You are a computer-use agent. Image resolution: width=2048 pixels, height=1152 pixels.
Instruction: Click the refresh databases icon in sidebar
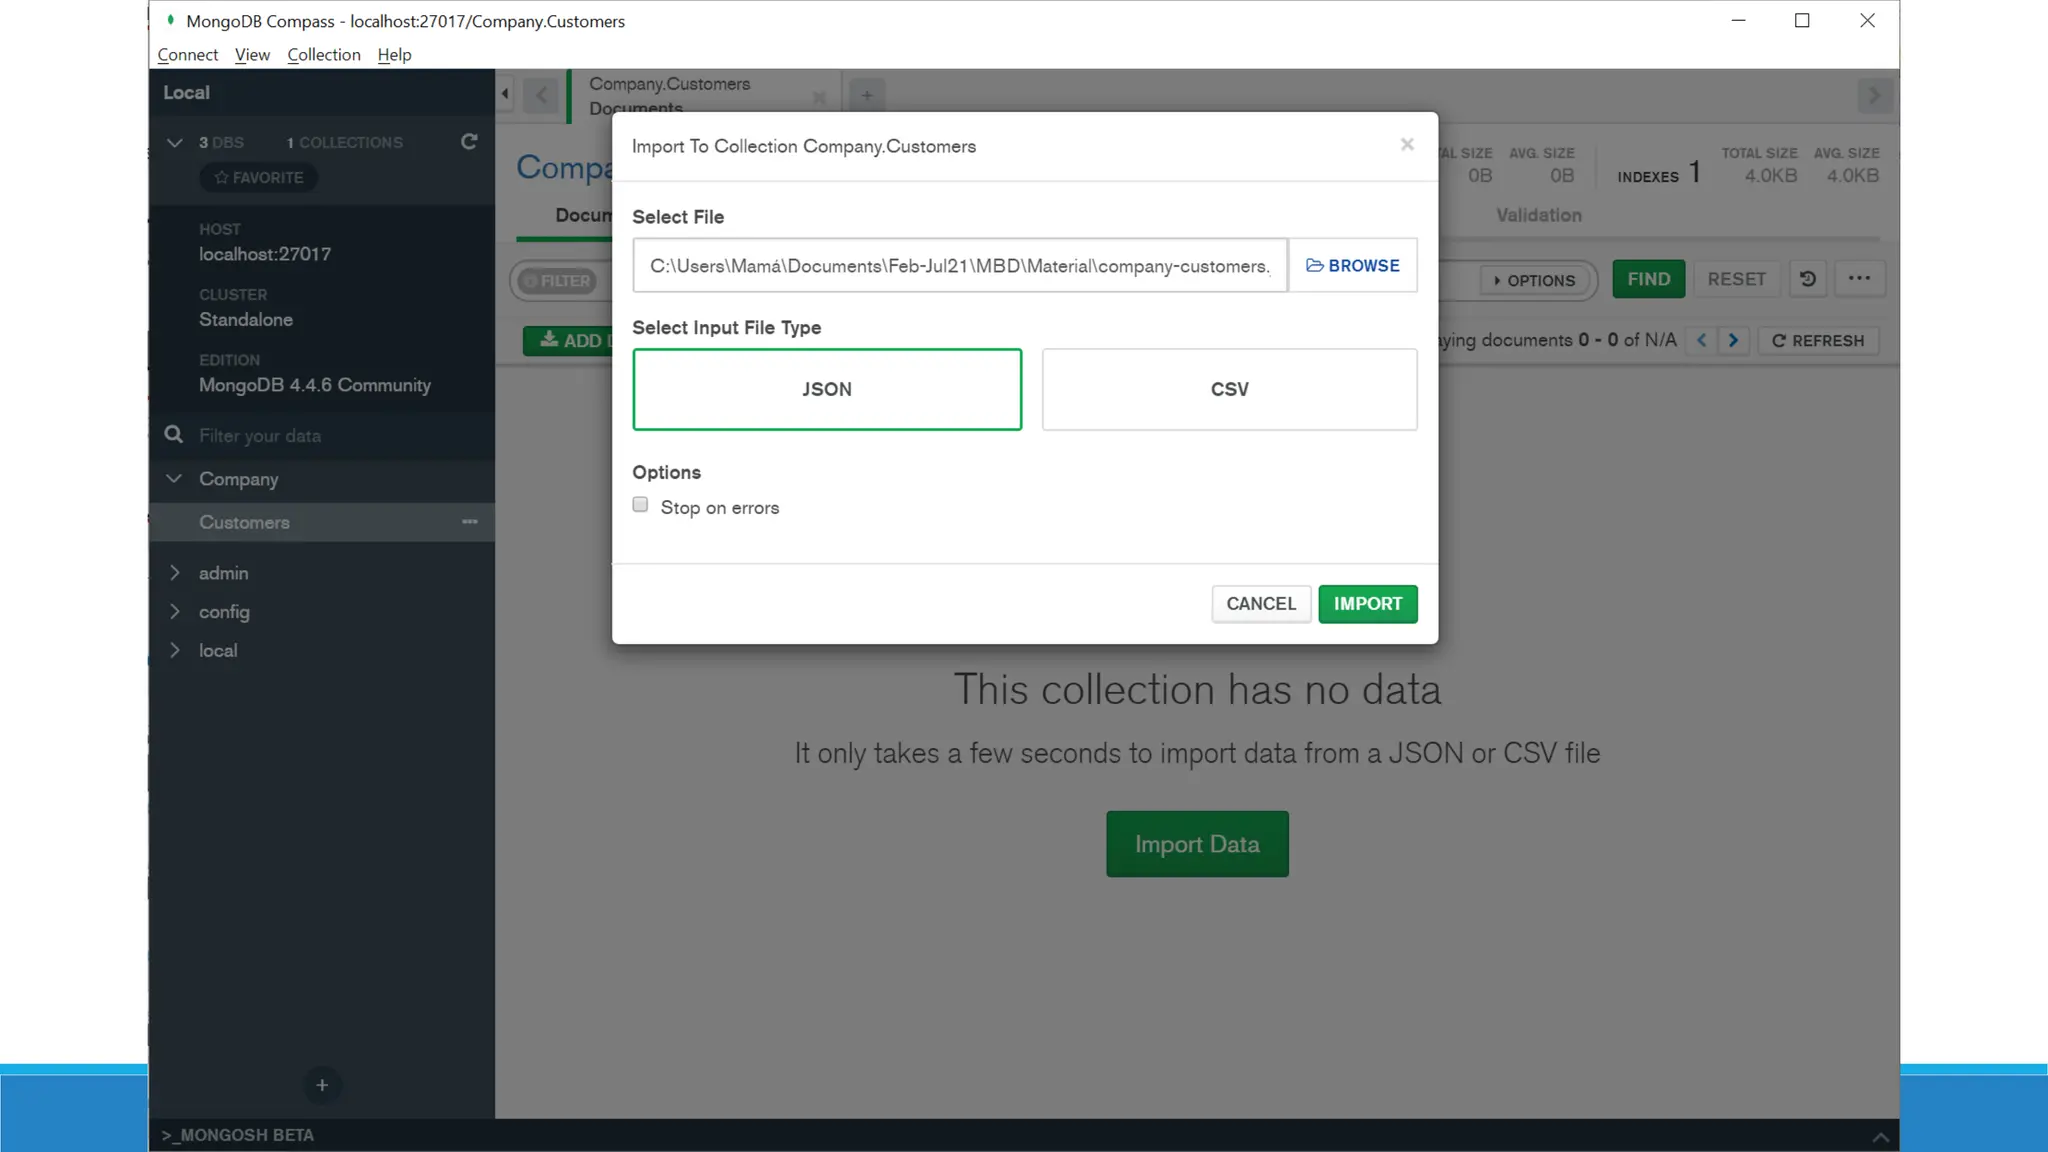click(468, 142)
